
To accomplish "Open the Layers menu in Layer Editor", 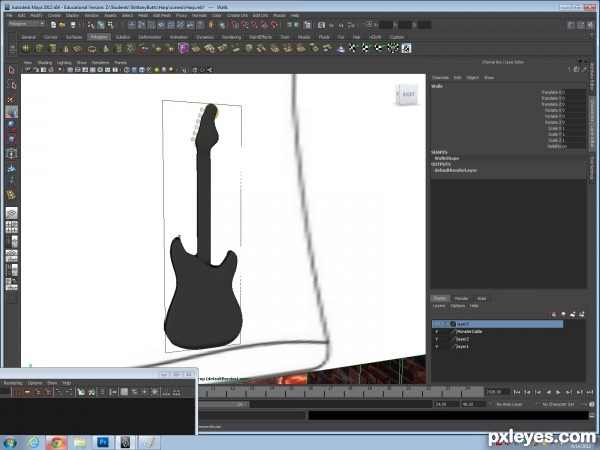I will [x=439, y=306].
